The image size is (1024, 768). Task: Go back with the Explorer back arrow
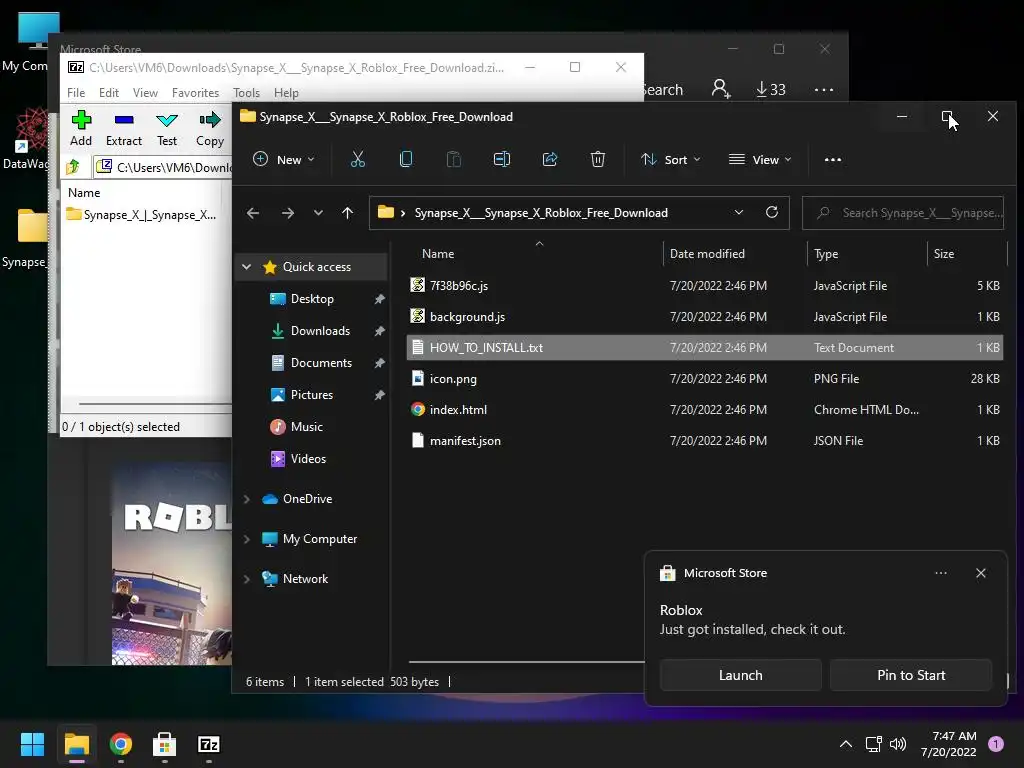coord(253,213)
